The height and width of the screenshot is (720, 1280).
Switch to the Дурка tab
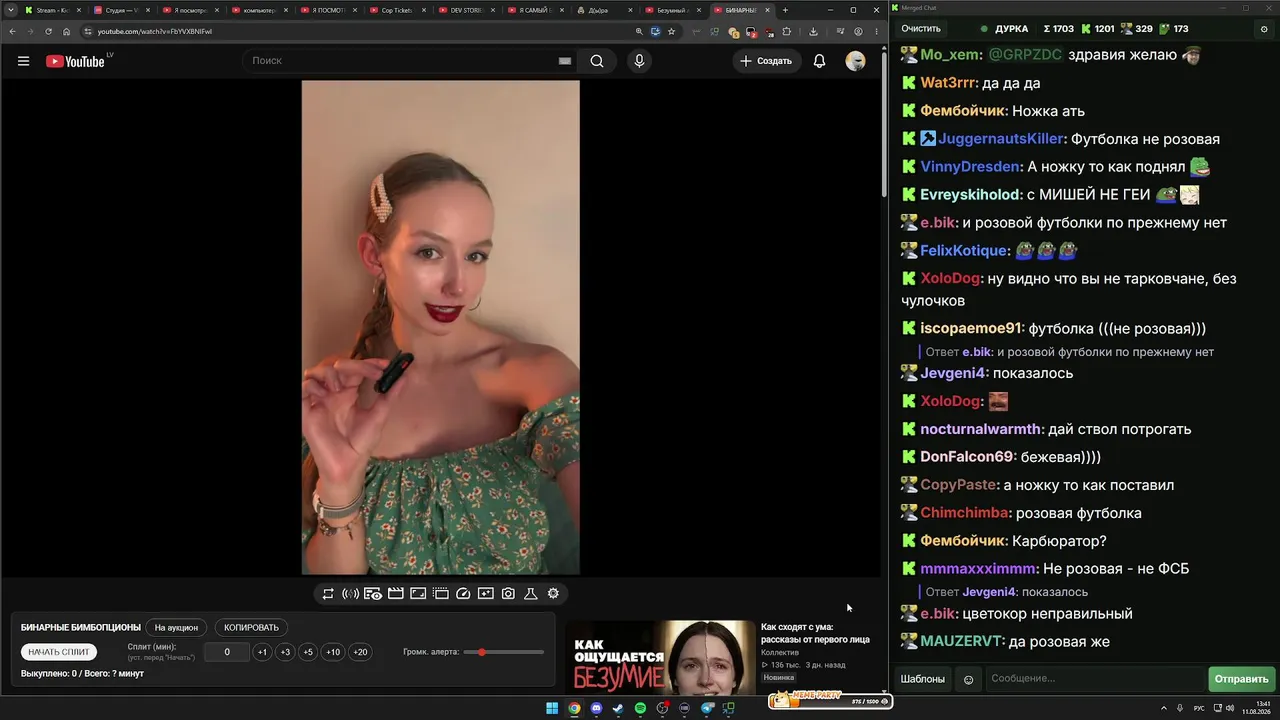click(x=603, y=10)
